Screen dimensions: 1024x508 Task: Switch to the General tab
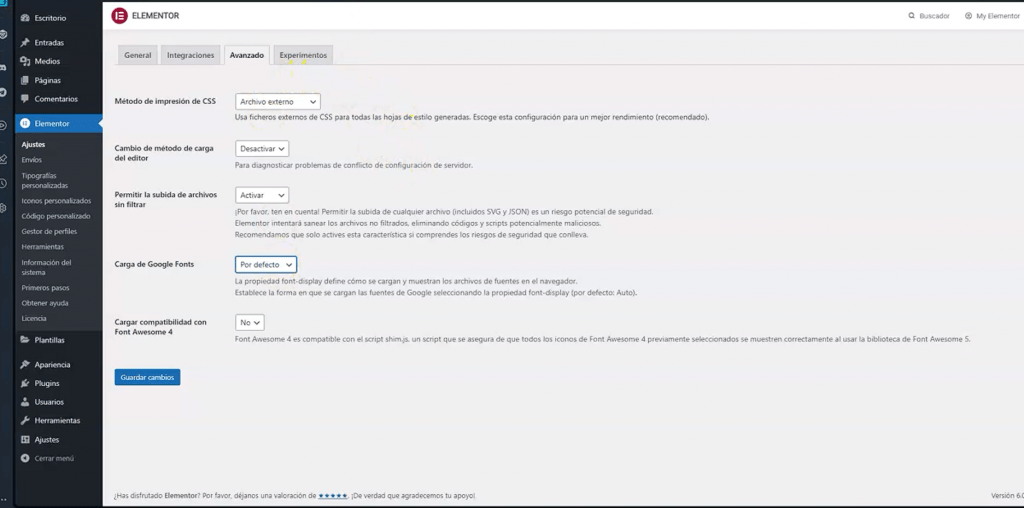click(x=138, y=56)
